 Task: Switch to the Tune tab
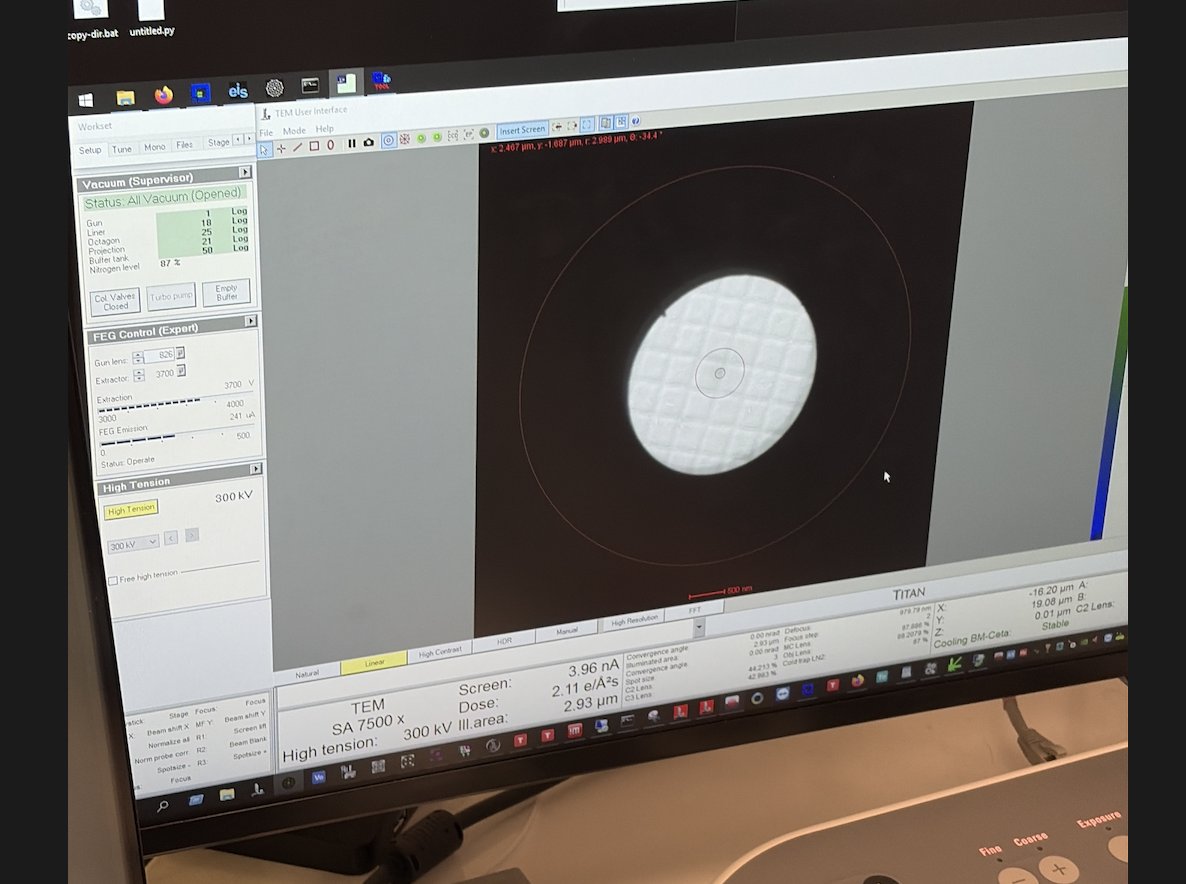[x=122, y=149]
